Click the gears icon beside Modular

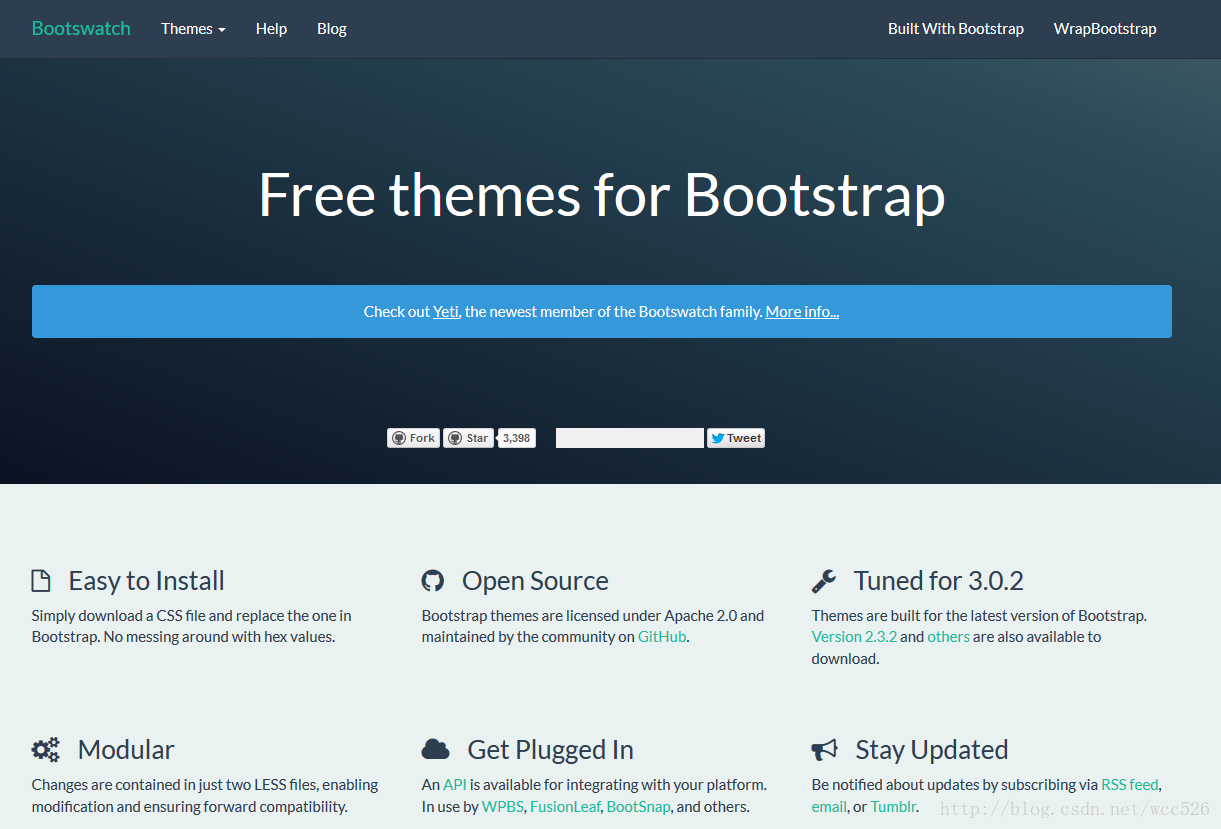45,750
